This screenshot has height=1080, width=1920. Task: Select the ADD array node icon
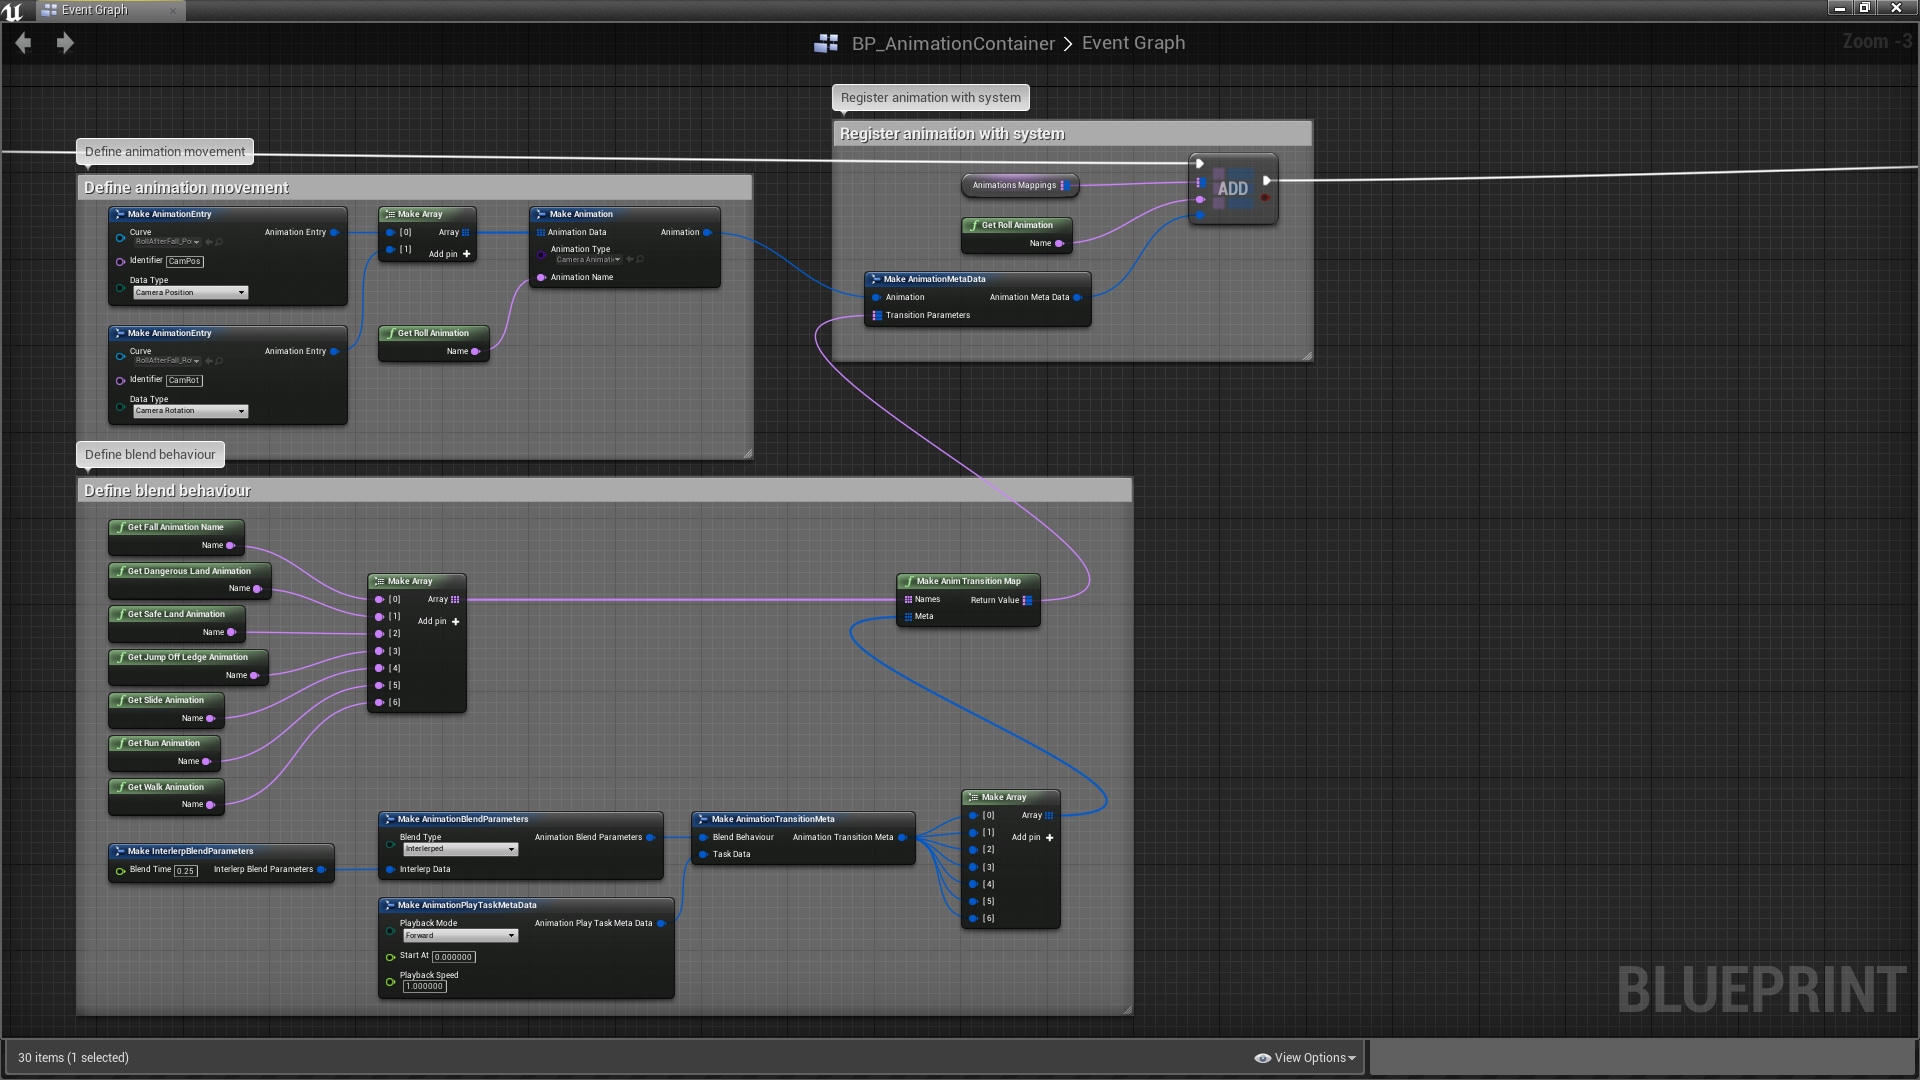click(1232, 188)
